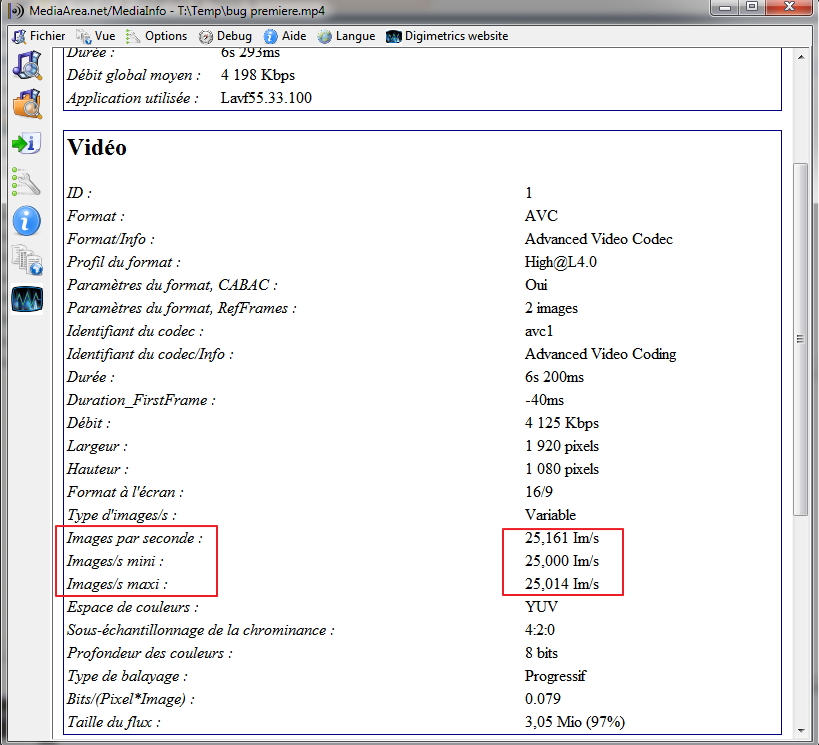Viewport: 819px width, 745px height.
Task: Select the '25,014 Im/s' maximum value
Action: [x=561, y=584]
